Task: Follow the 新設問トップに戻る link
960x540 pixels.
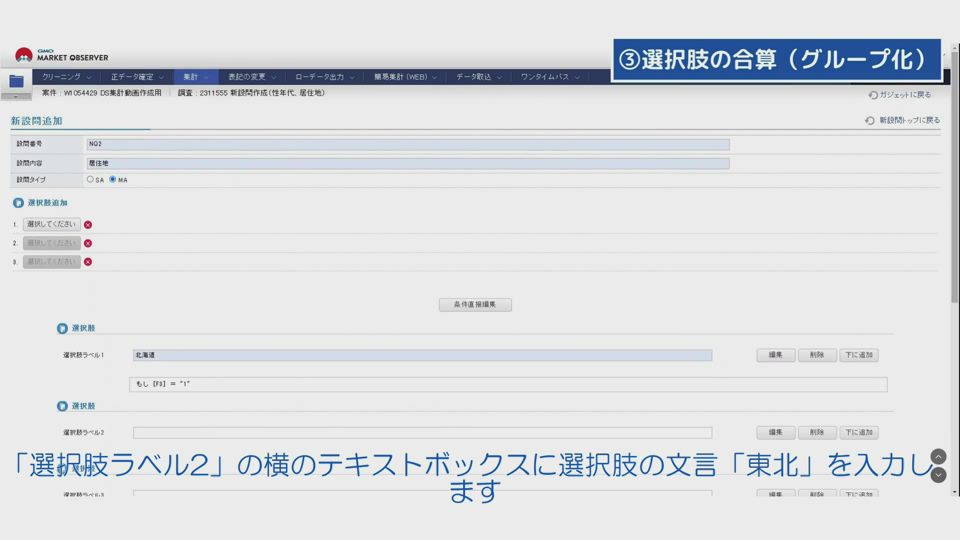Action: point(903,121)
